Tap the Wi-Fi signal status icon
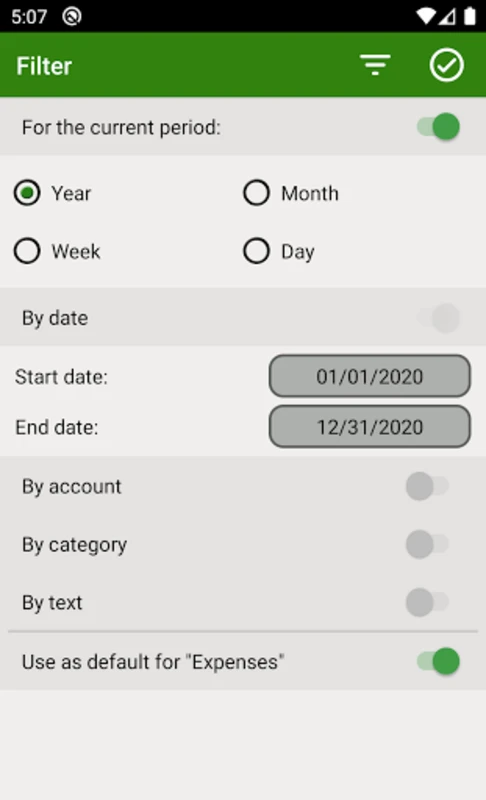The height and width of the screenshot is (800, 486). pyautogui.click(x=424, y=16)
